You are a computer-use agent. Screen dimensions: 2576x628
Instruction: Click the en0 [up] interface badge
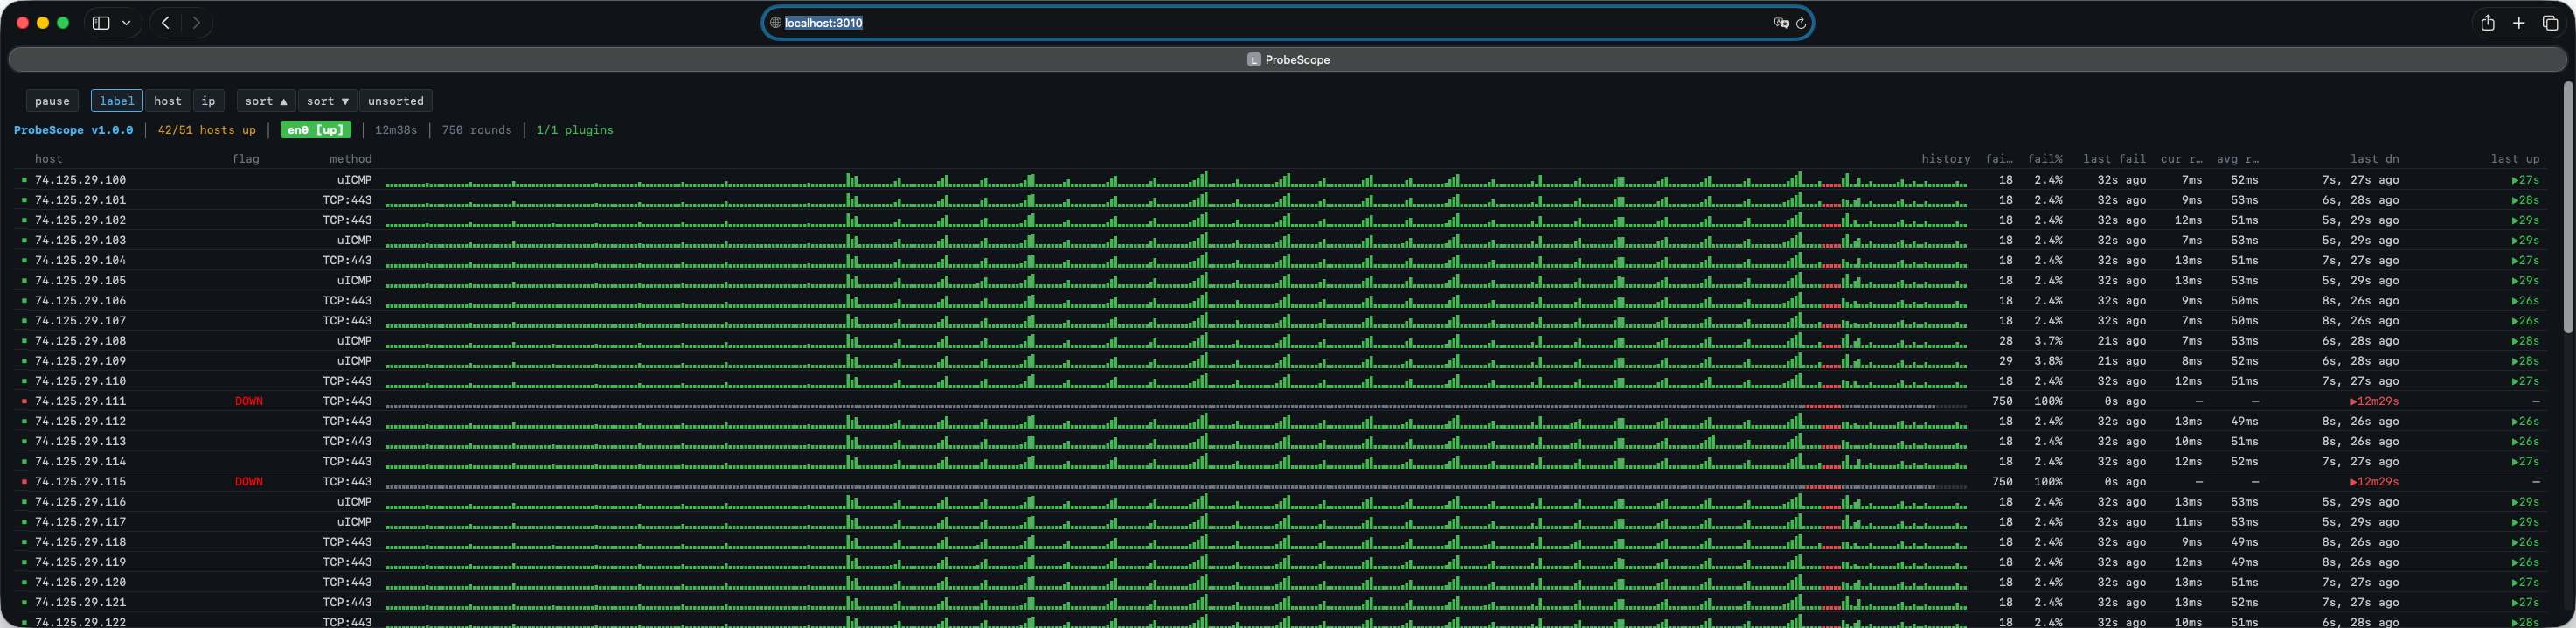[x=316, y=130]
